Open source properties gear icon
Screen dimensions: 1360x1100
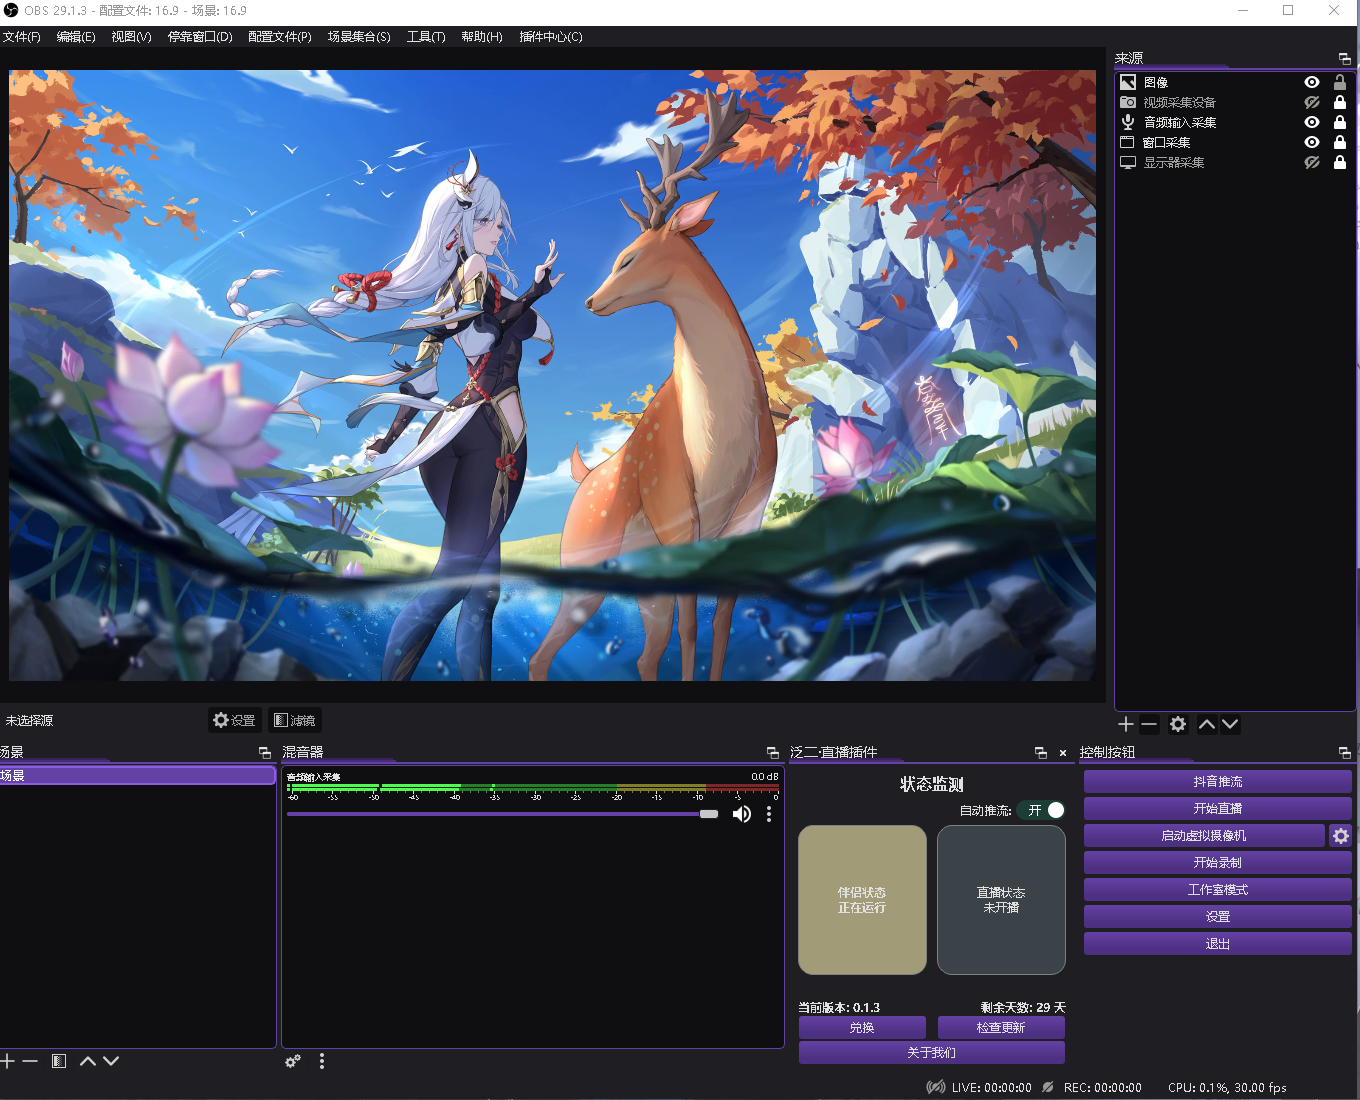(x=1178, y=724)
